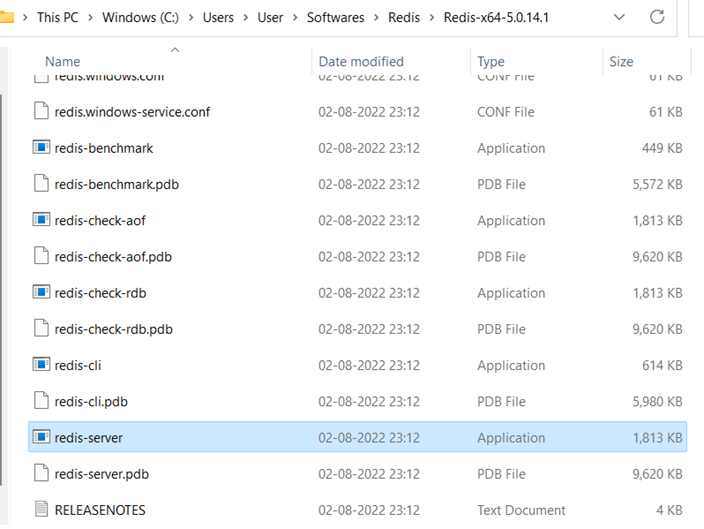Select the redis-check-rdb.pdb file name
Screen dimensions: 704x529
[x=114, y=329]
